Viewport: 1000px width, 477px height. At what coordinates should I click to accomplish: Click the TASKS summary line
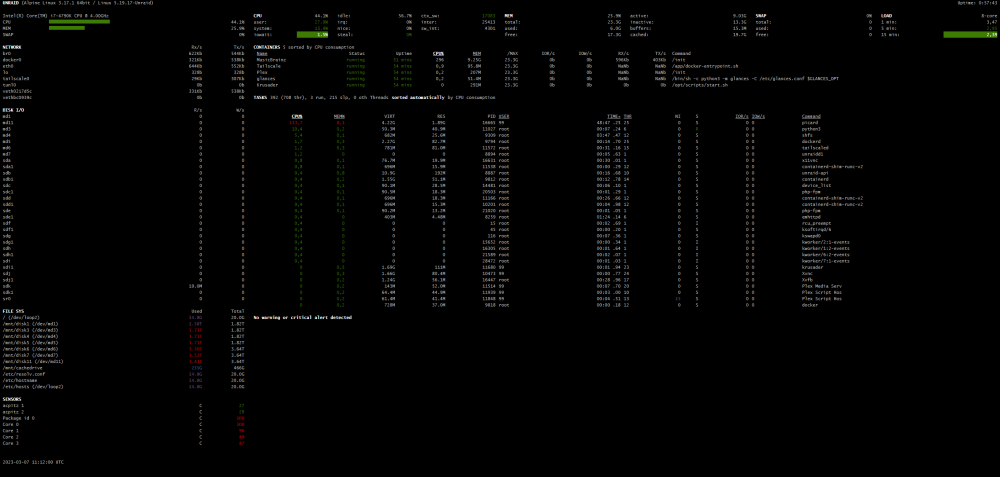pyautogui.click(x=374, y=98)
